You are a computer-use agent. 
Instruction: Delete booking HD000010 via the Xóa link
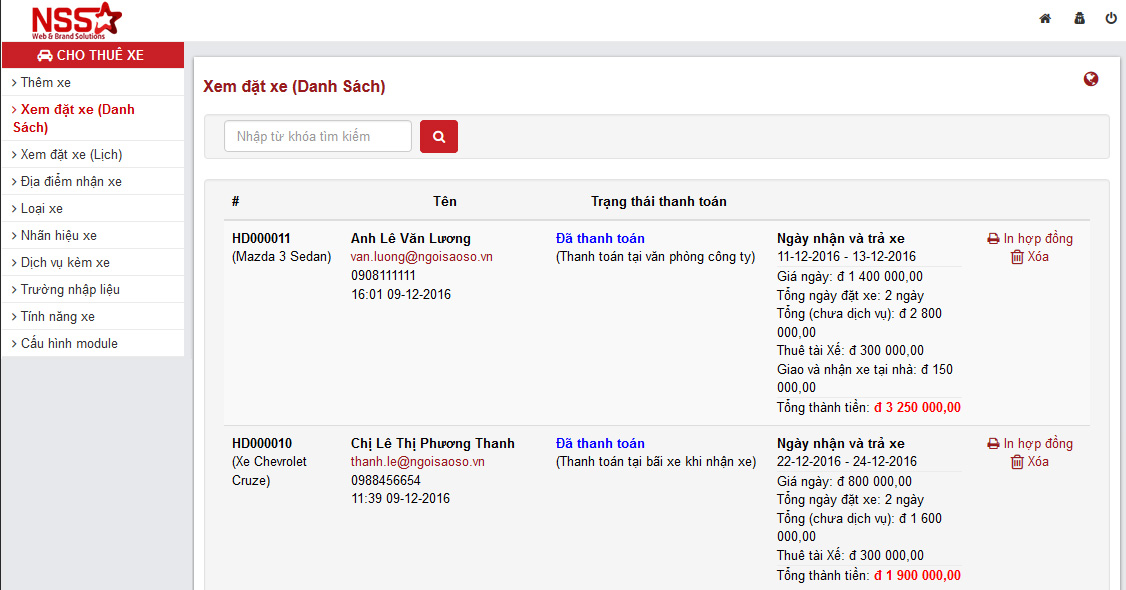[1030, 462]
